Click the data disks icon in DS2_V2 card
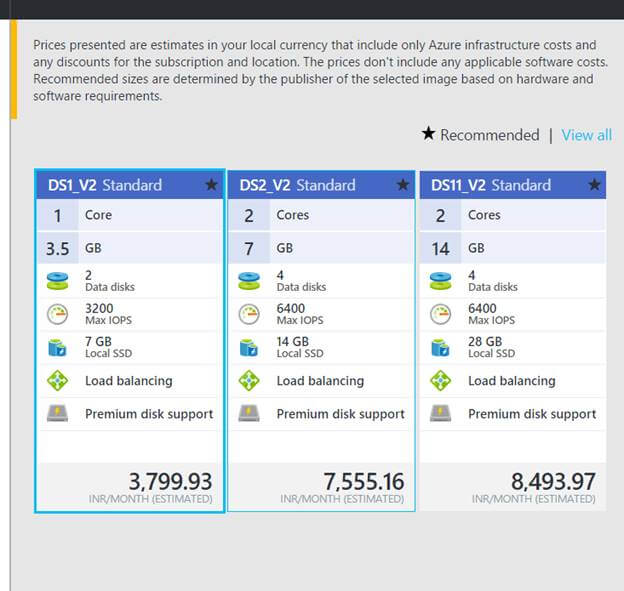Image resolution: width=624 pixels, height=591 pixels. click(249, 281)
